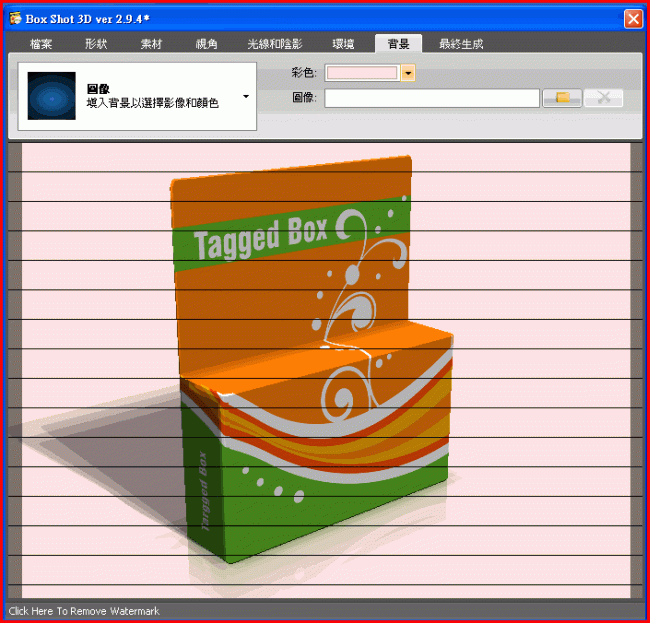The image size is (650, 623).
Task: Click the 圖像 background type description text
Action: pyautogui.click(x=150, y=102)
